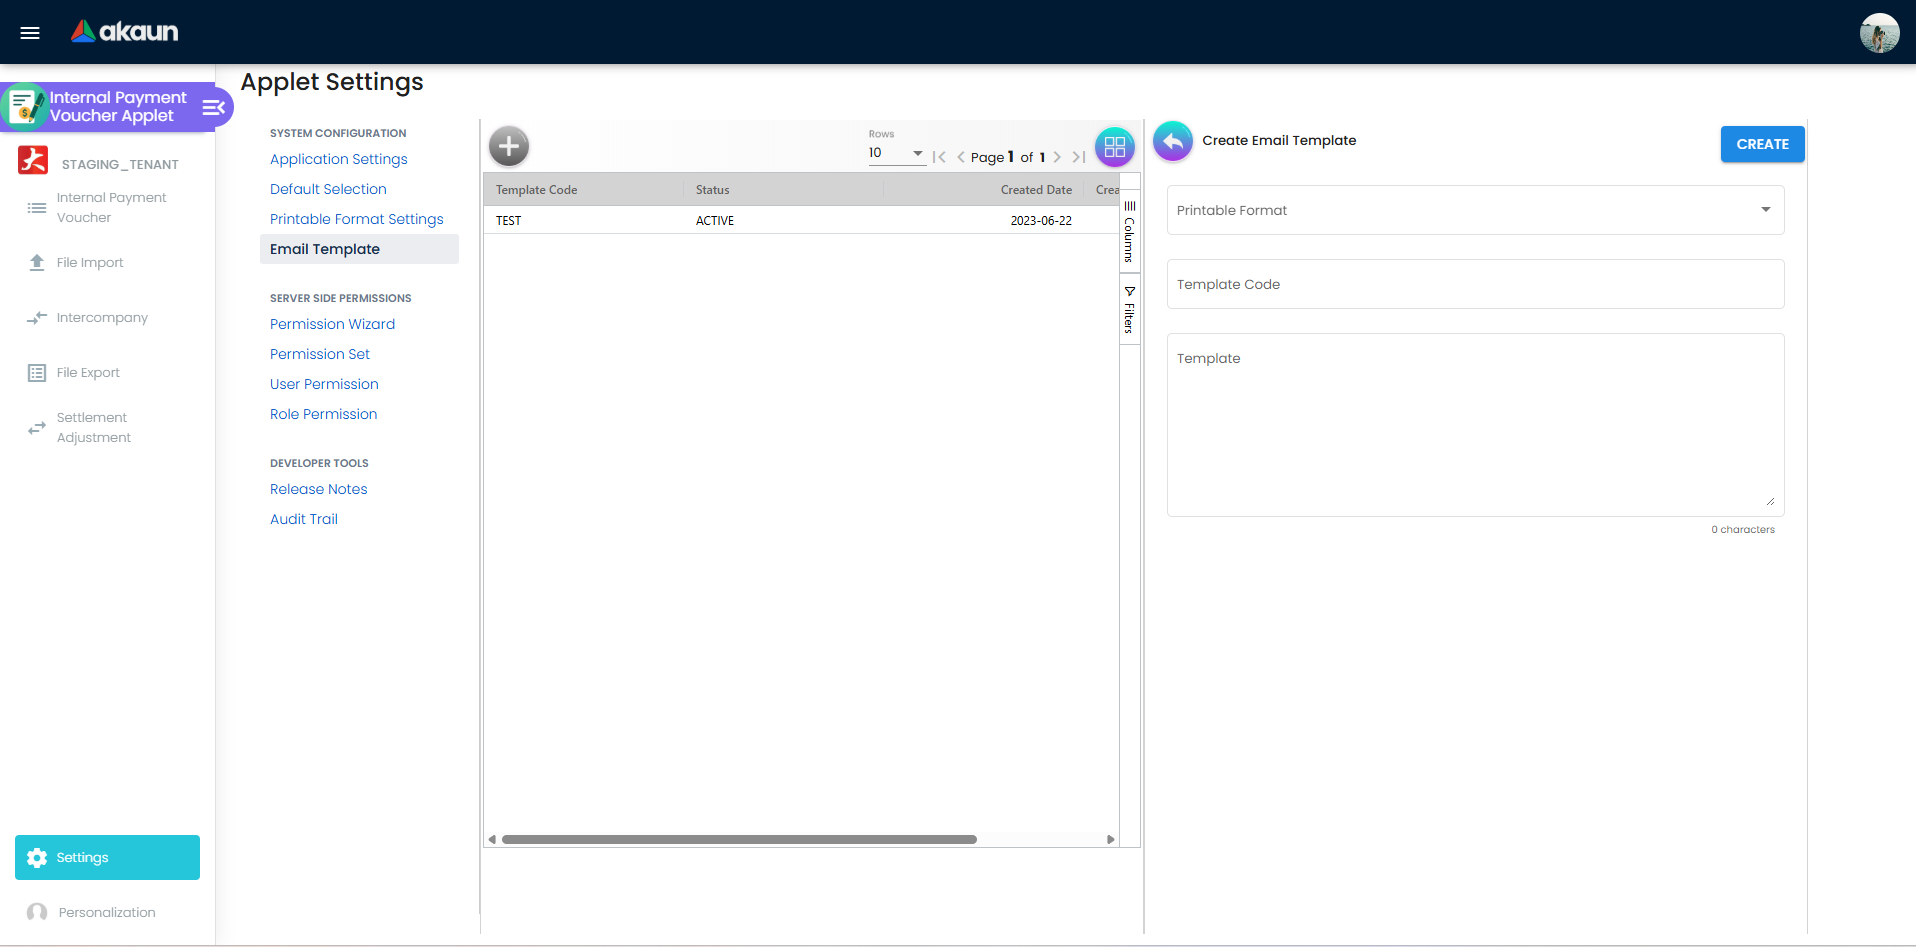
Task: Open the grid view layout icon
Action: 1115,146
